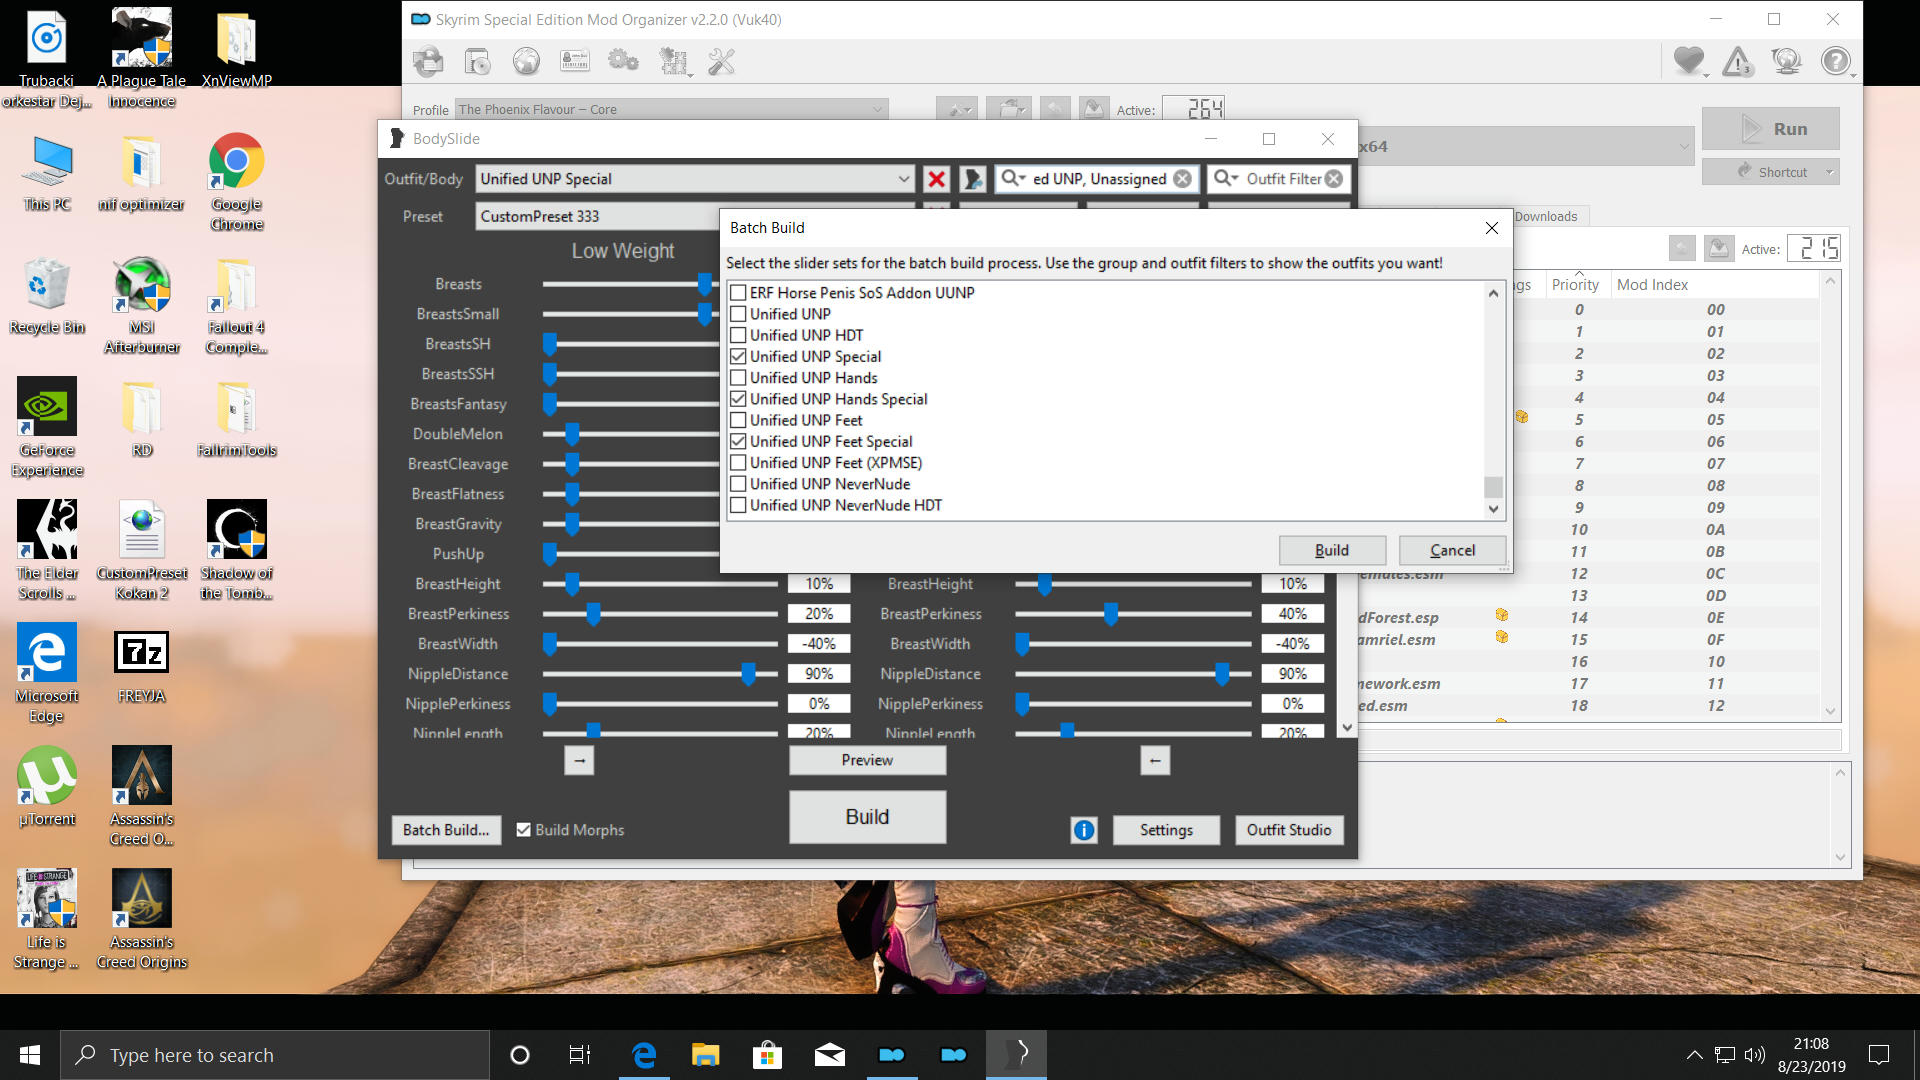
Task: Switch to the Downloads tab in Mod Organizer
Action: (x=1546, y=216)
